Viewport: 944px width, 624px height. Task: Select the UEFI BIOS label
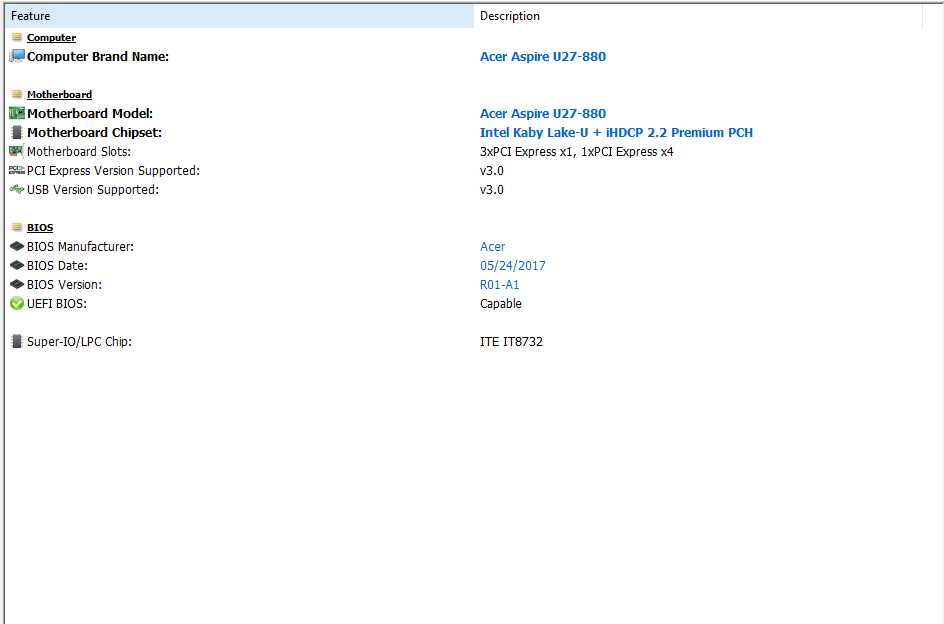pyautogui.click(x=57, y=304)
